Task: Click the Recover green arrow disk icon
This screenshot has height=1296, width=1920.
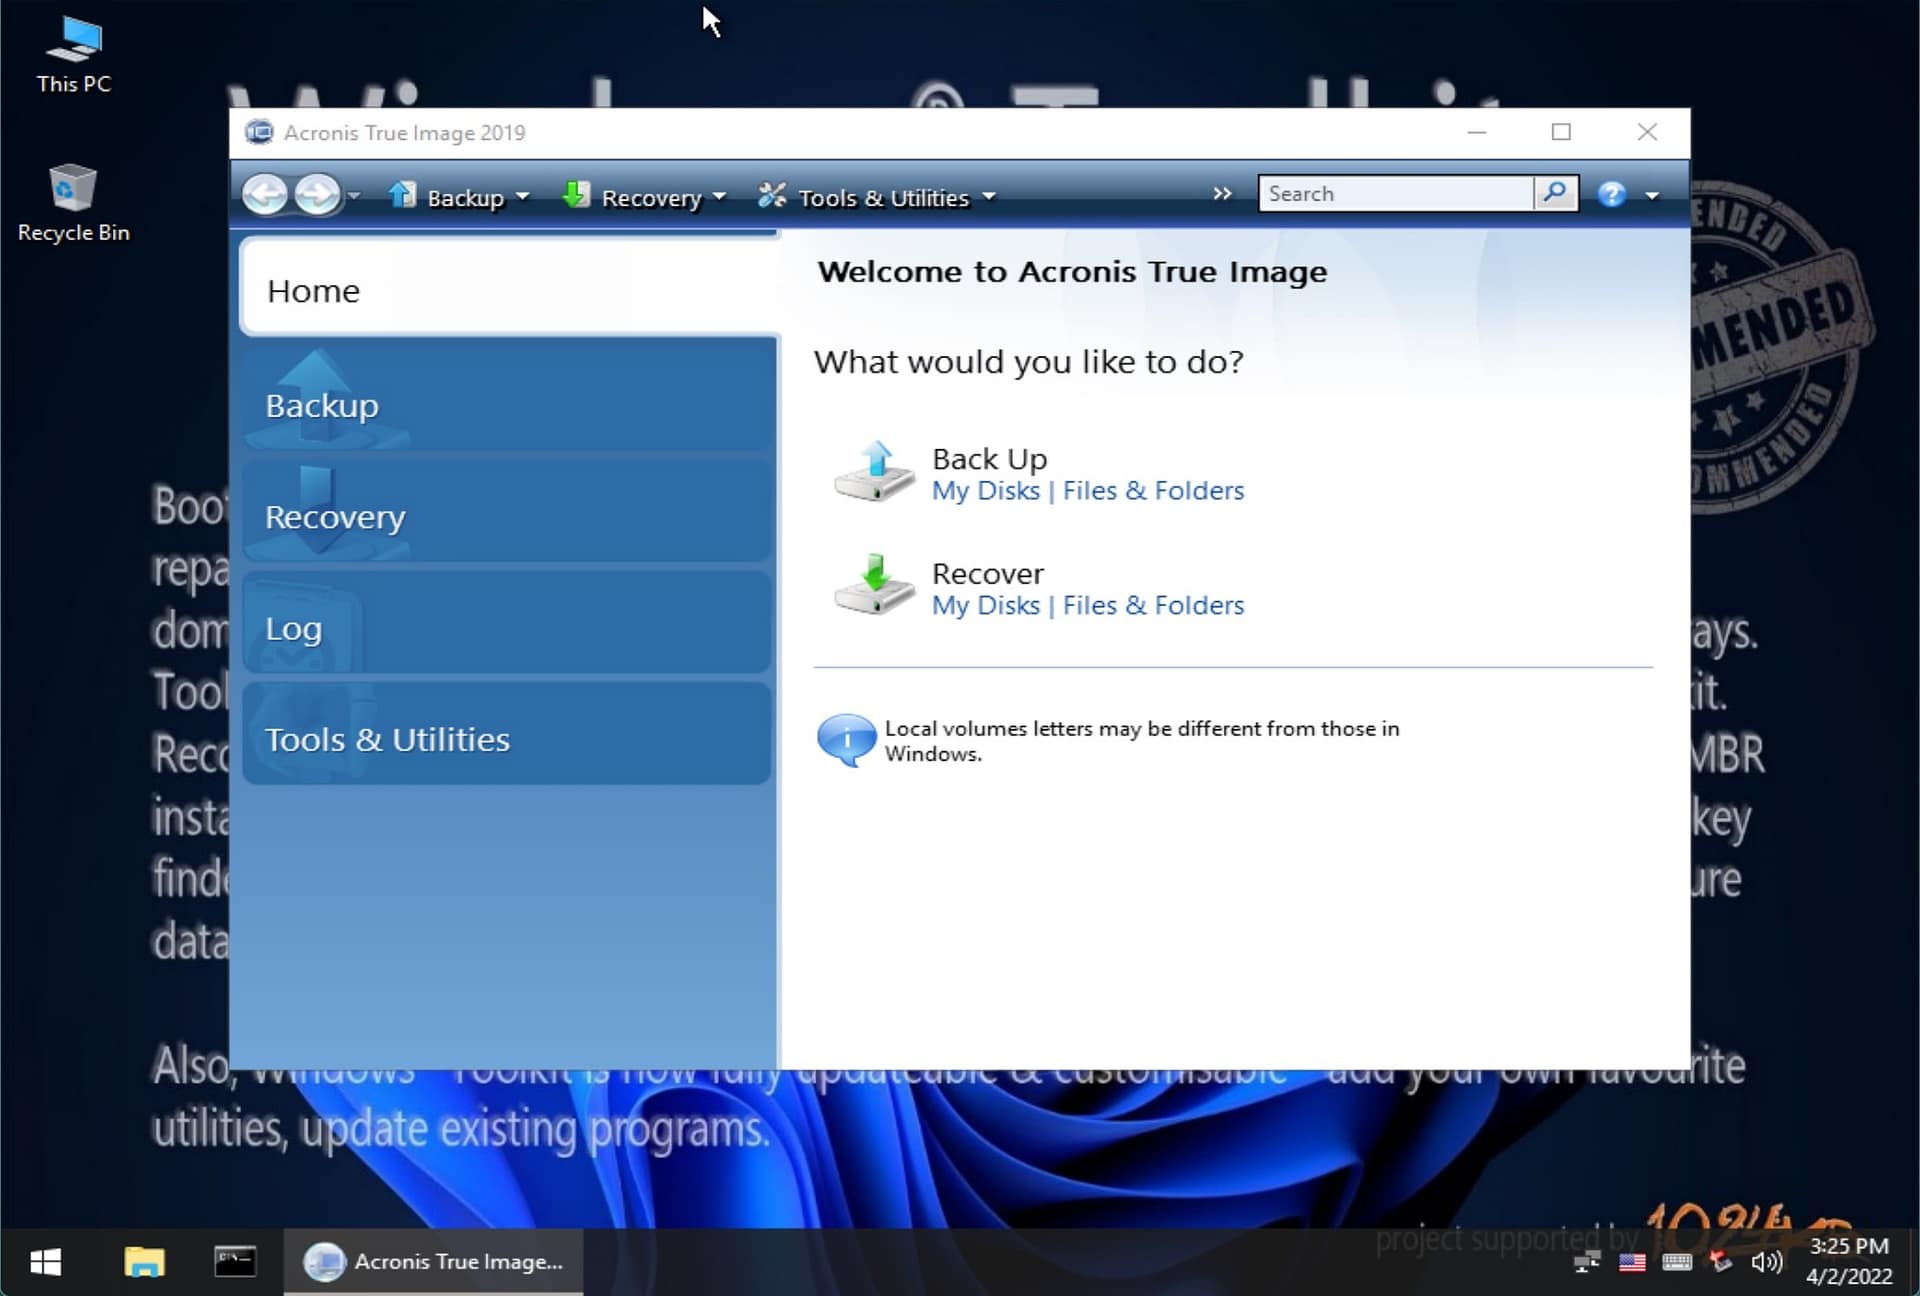Action: tap(874, 586)
